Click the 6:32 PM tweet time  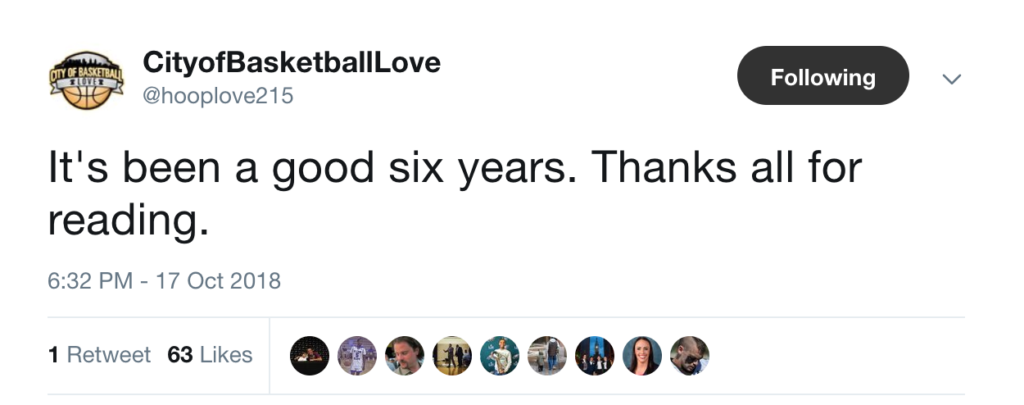pos(90,281)
